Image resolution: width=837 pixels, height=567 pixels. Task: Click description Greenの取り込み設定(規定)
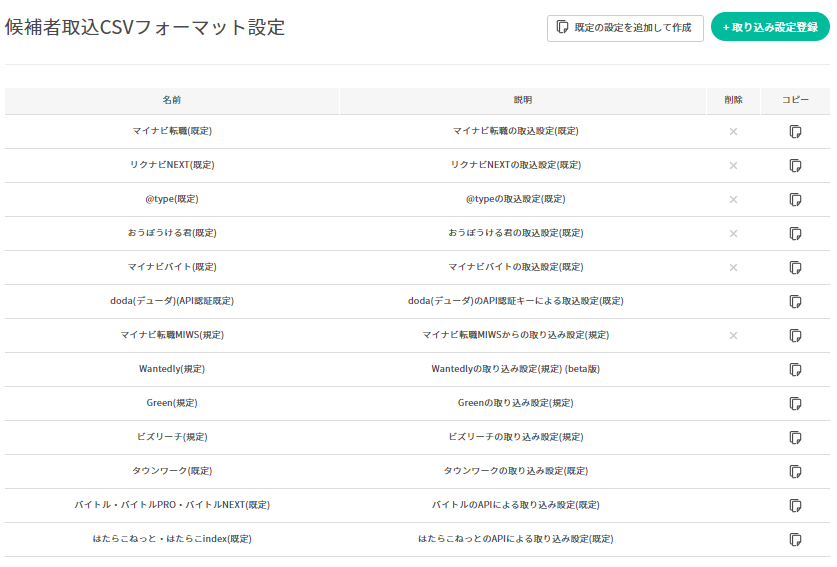point(516,403)
